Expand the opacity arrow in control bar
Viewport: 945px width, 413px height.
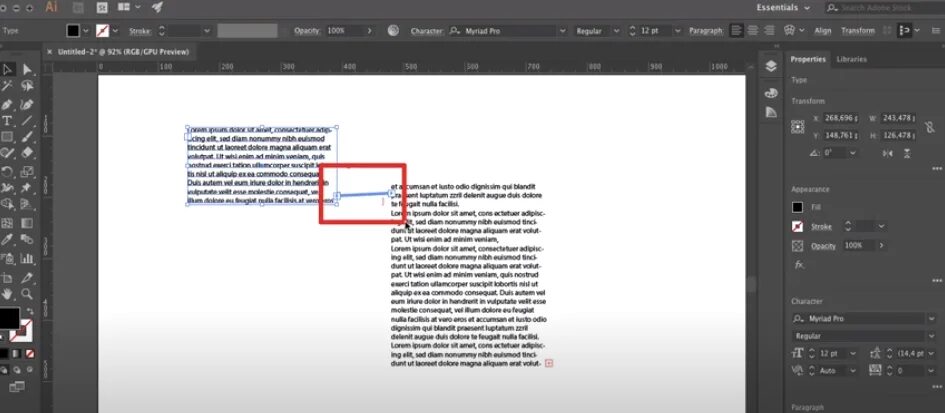click(x=369, y=31)
